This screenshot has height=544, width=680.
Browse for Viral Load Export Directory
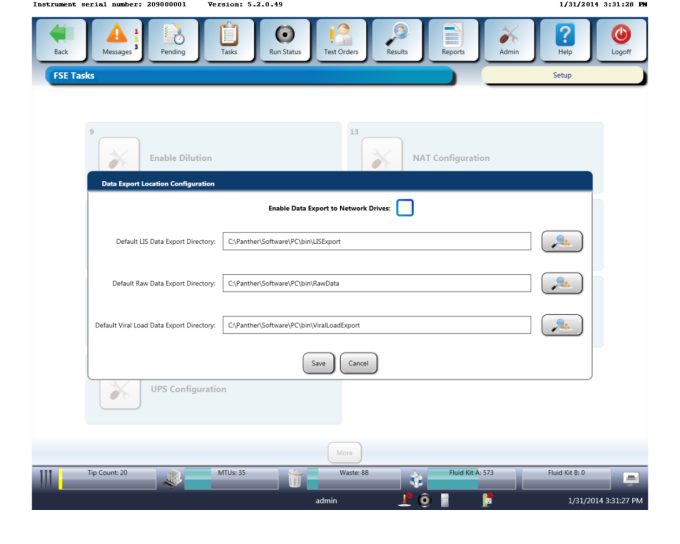pyautogui.click(x=562, y=325)
